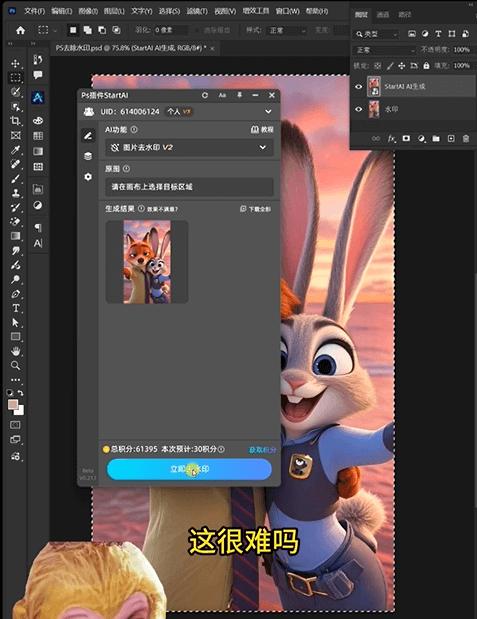Select the Dodge tool
This screenshot has height=619, width=477.
pyautogui.click(x=15, y=279)
